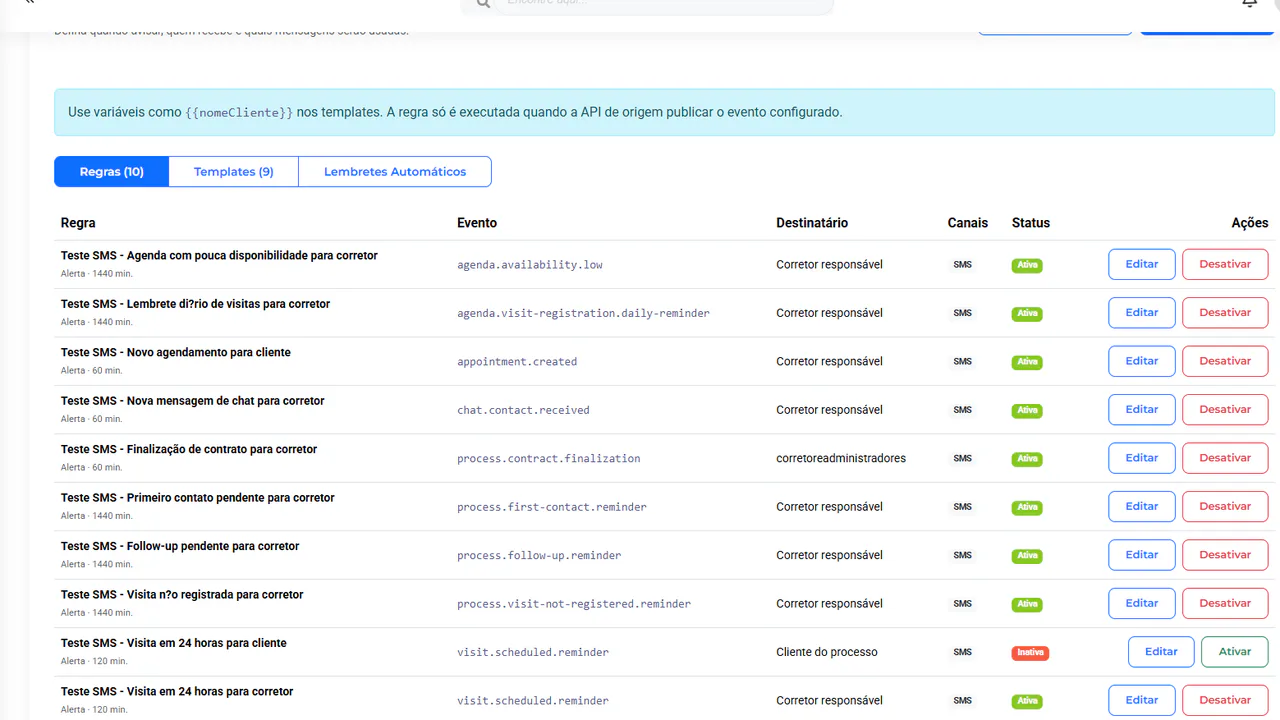Click rule name Teste SMS - Nova mensagem de chat para corretor
This screenshot has width=1280, height=720.
193,401
